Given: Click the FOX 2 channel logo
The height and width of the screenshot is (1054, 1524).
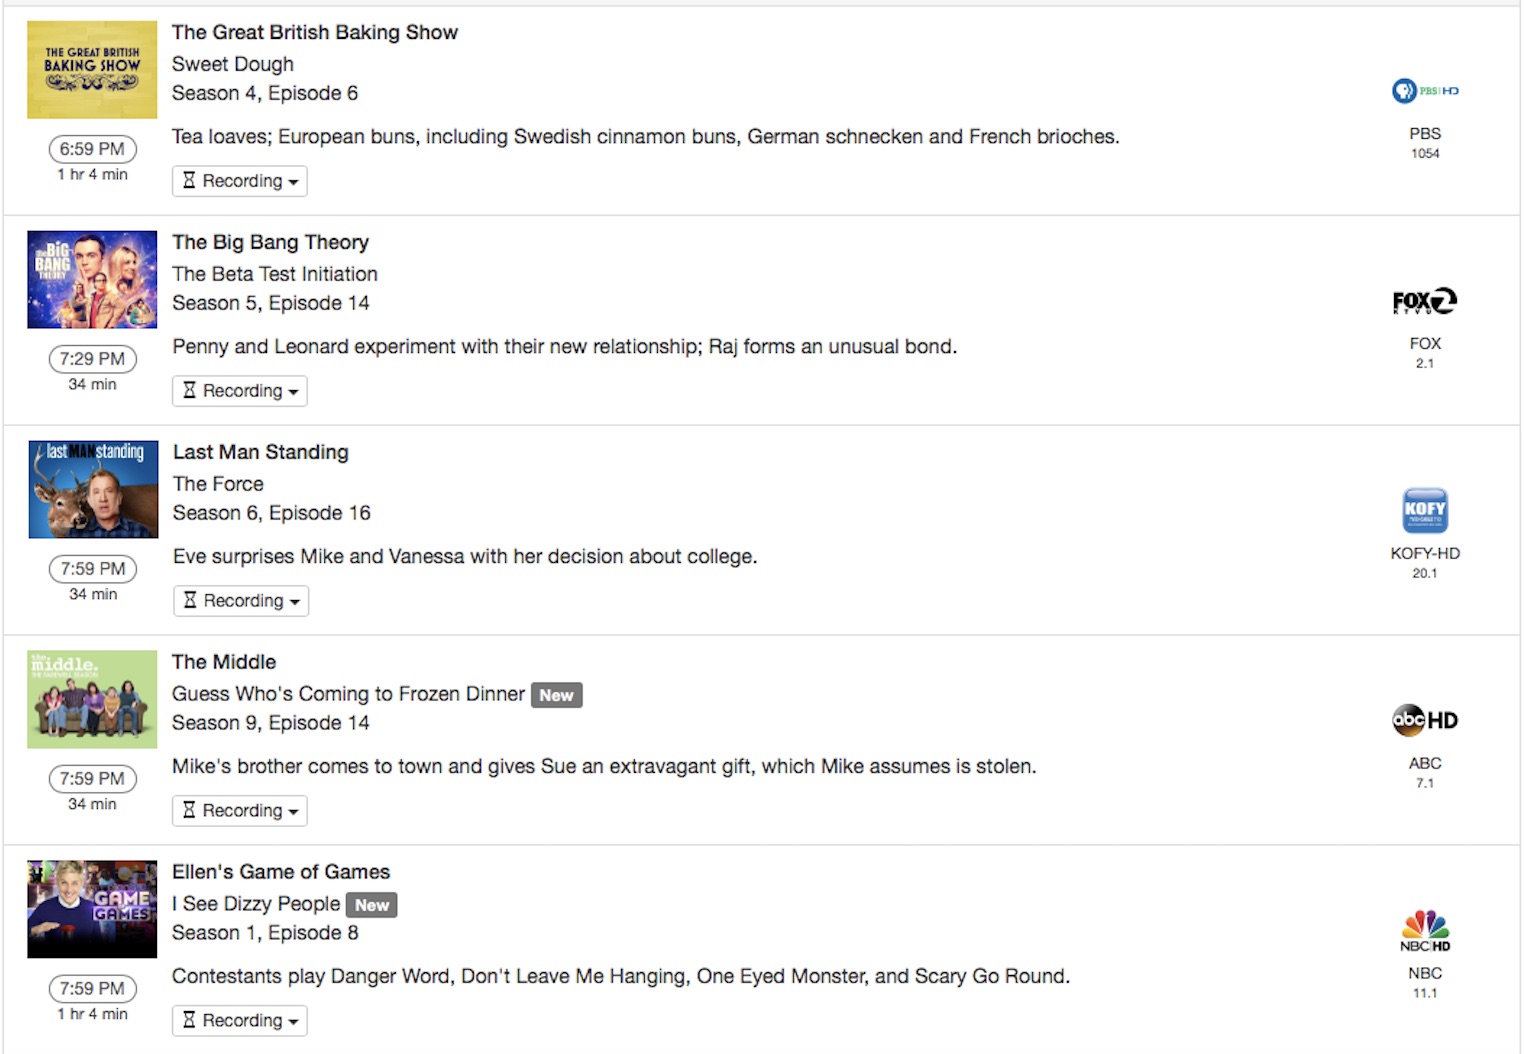Looking at the screenshot, I should 1424,301.
